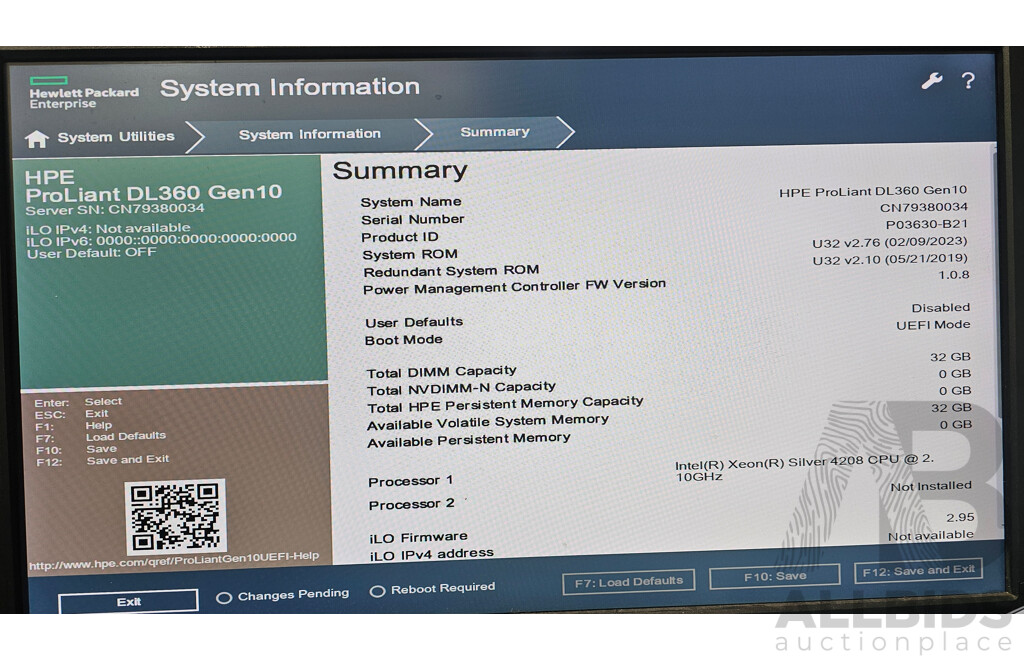Click the P03630-B21 product ID value
Image resolution: width=1024 pixels, height=660 pixels.
tap(927, 225)
